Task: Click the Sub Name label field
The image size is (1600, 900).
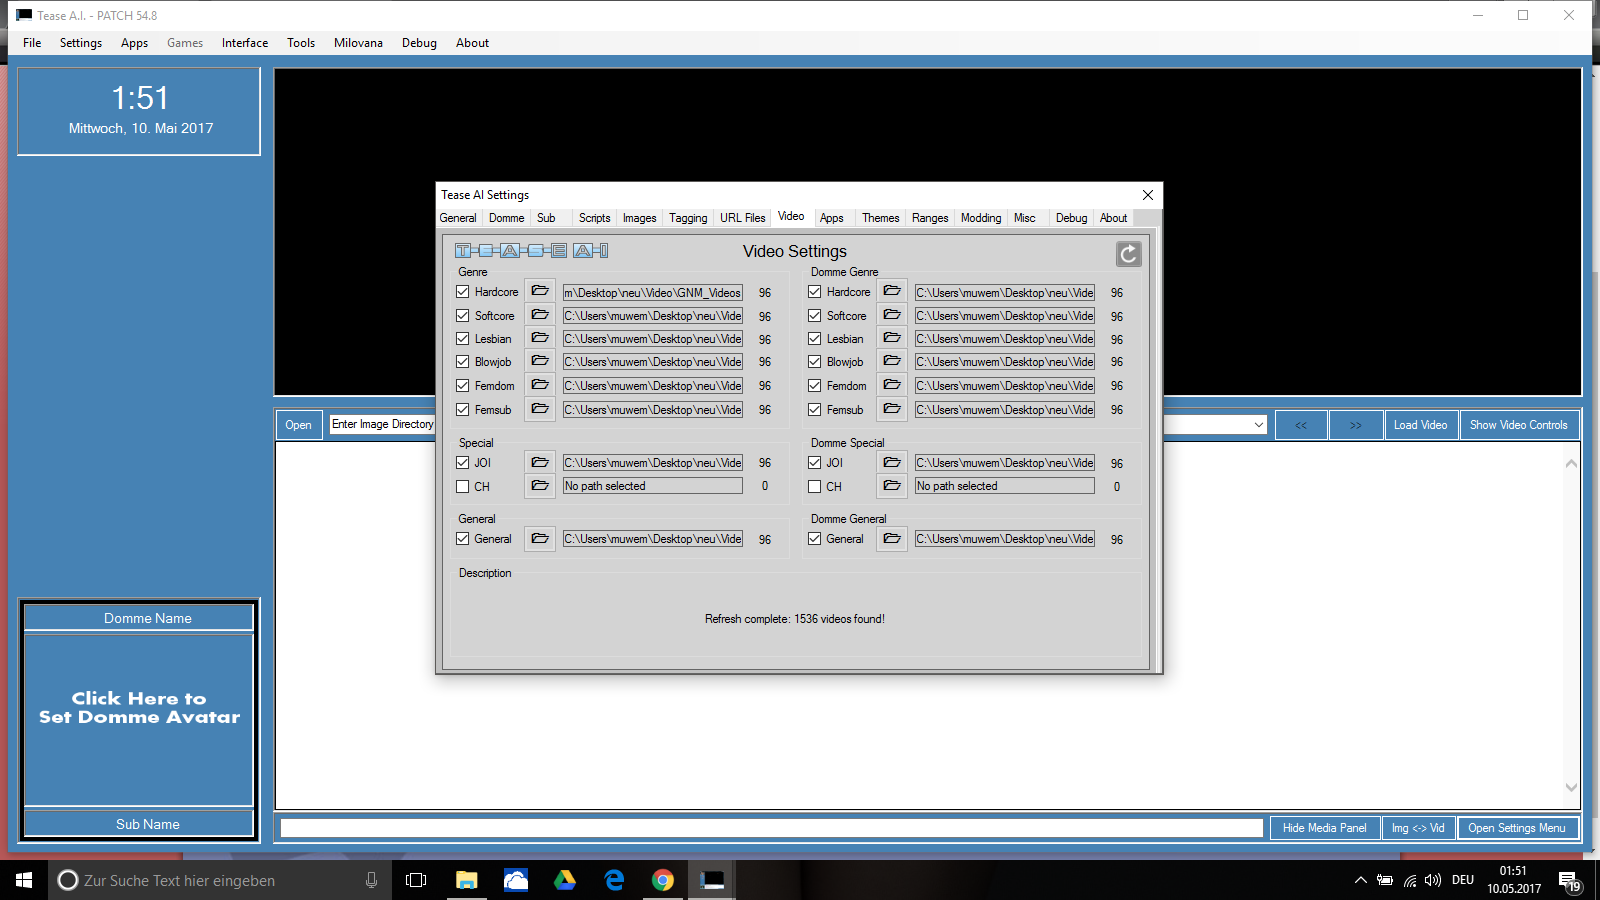Action: pos(139,824)
